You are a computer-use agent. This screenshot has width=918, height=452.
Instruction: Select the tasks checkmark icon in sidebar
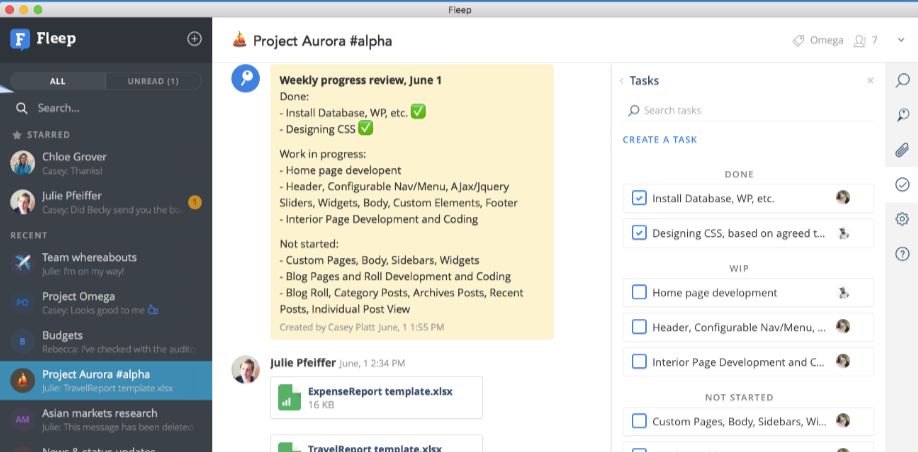[x=901, y=185]
